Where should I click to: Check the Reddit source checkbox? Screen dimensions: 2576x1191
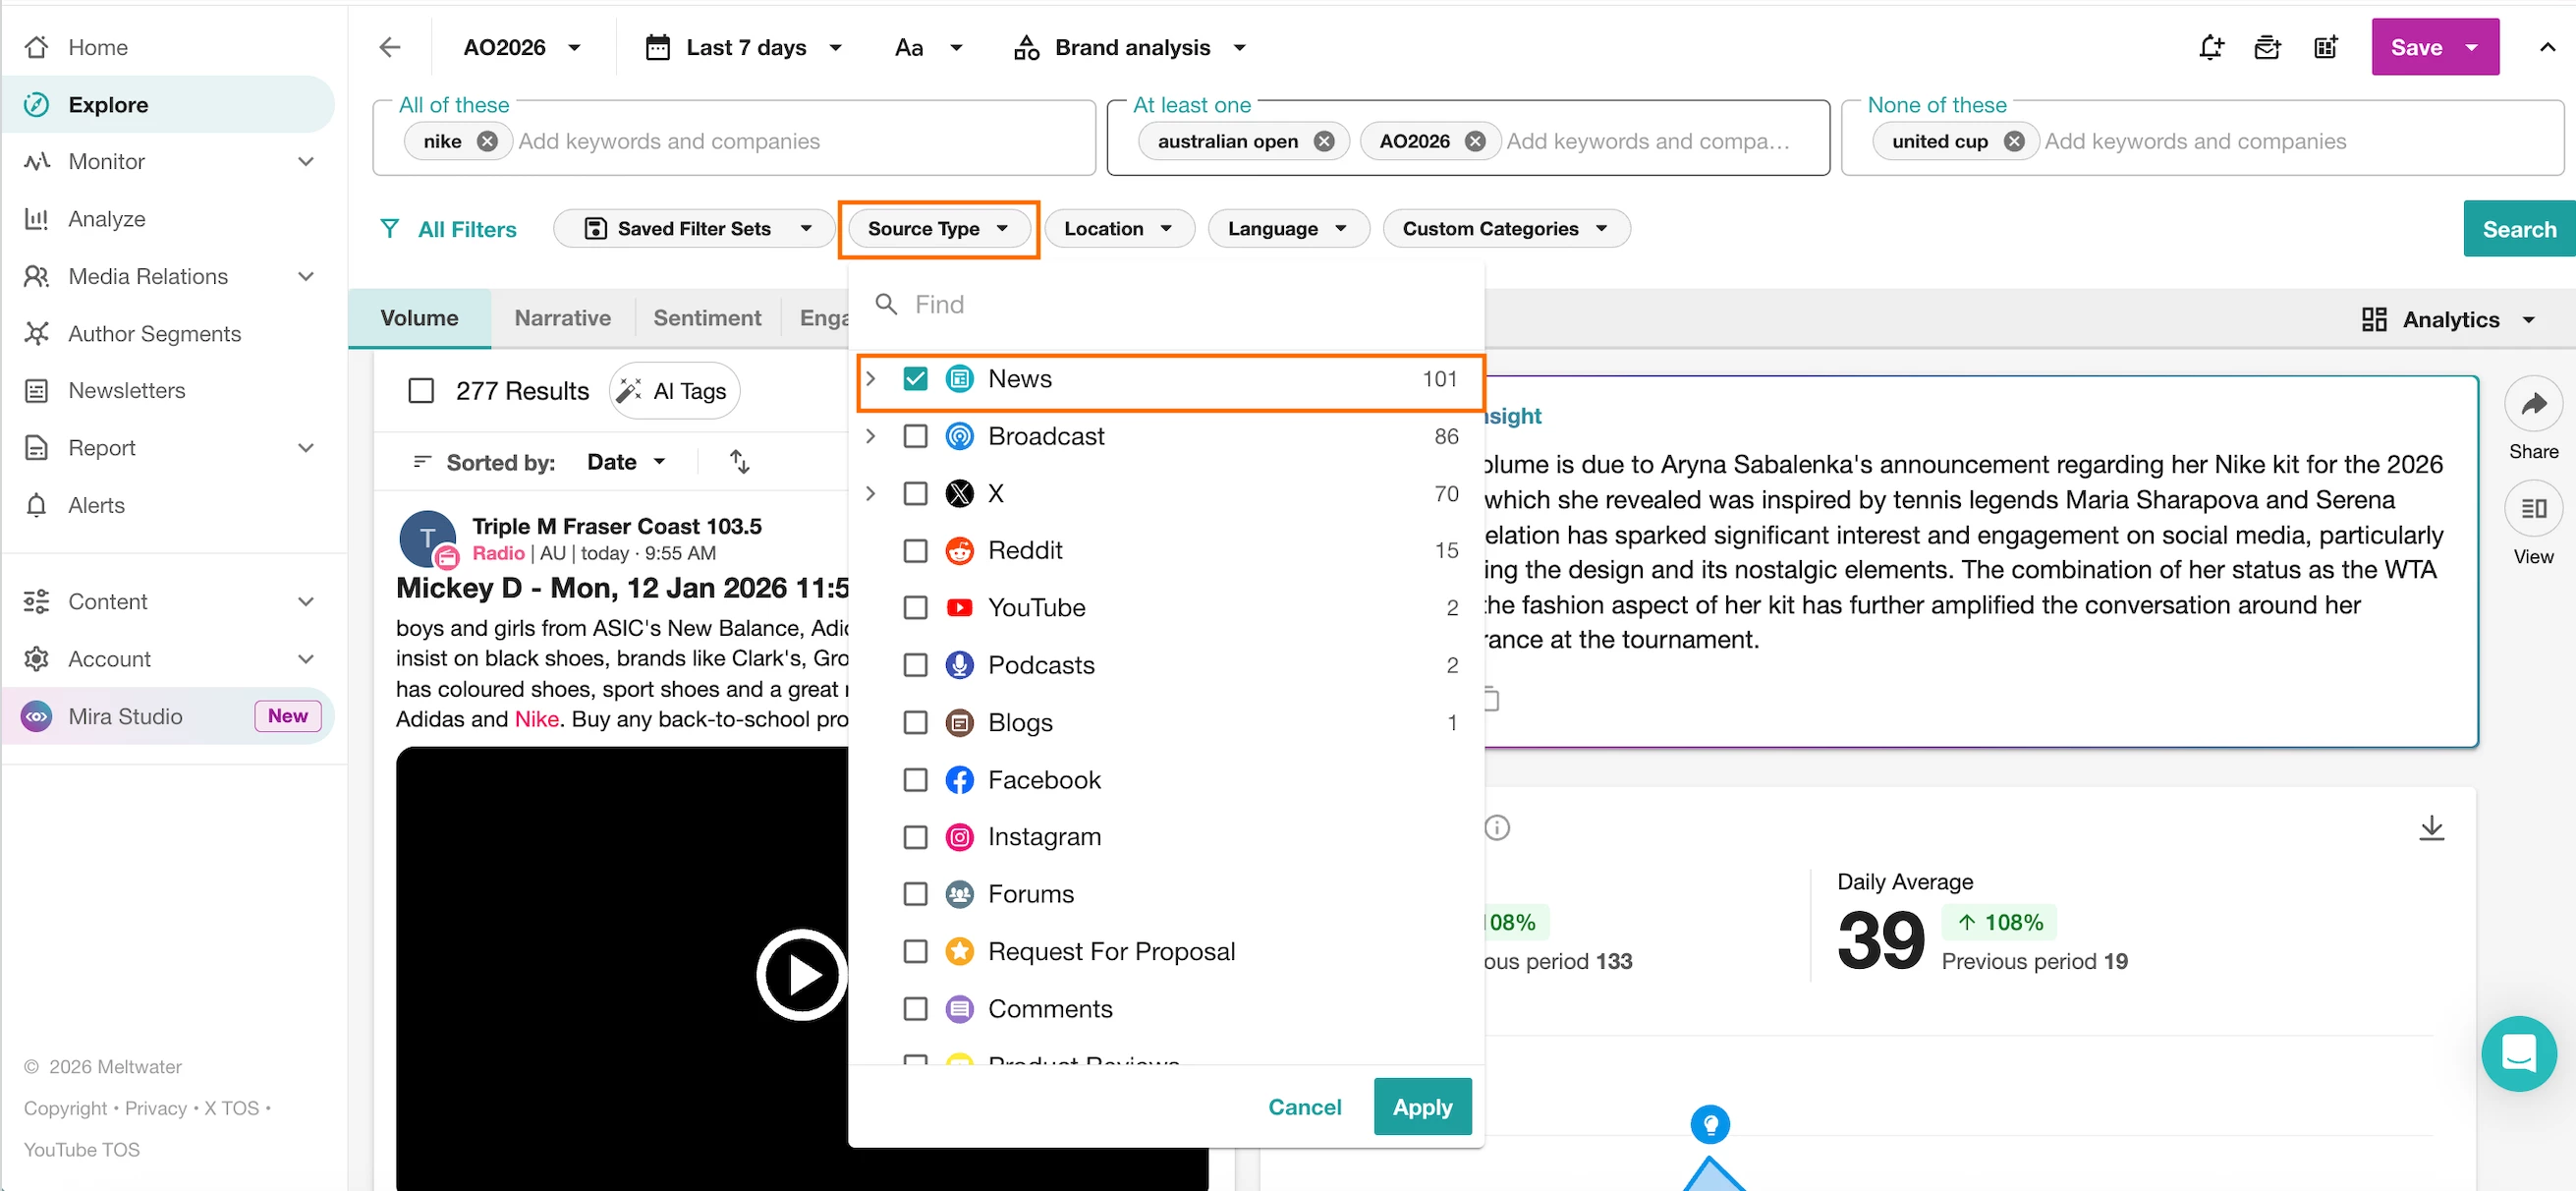click(x=915, y=551)
